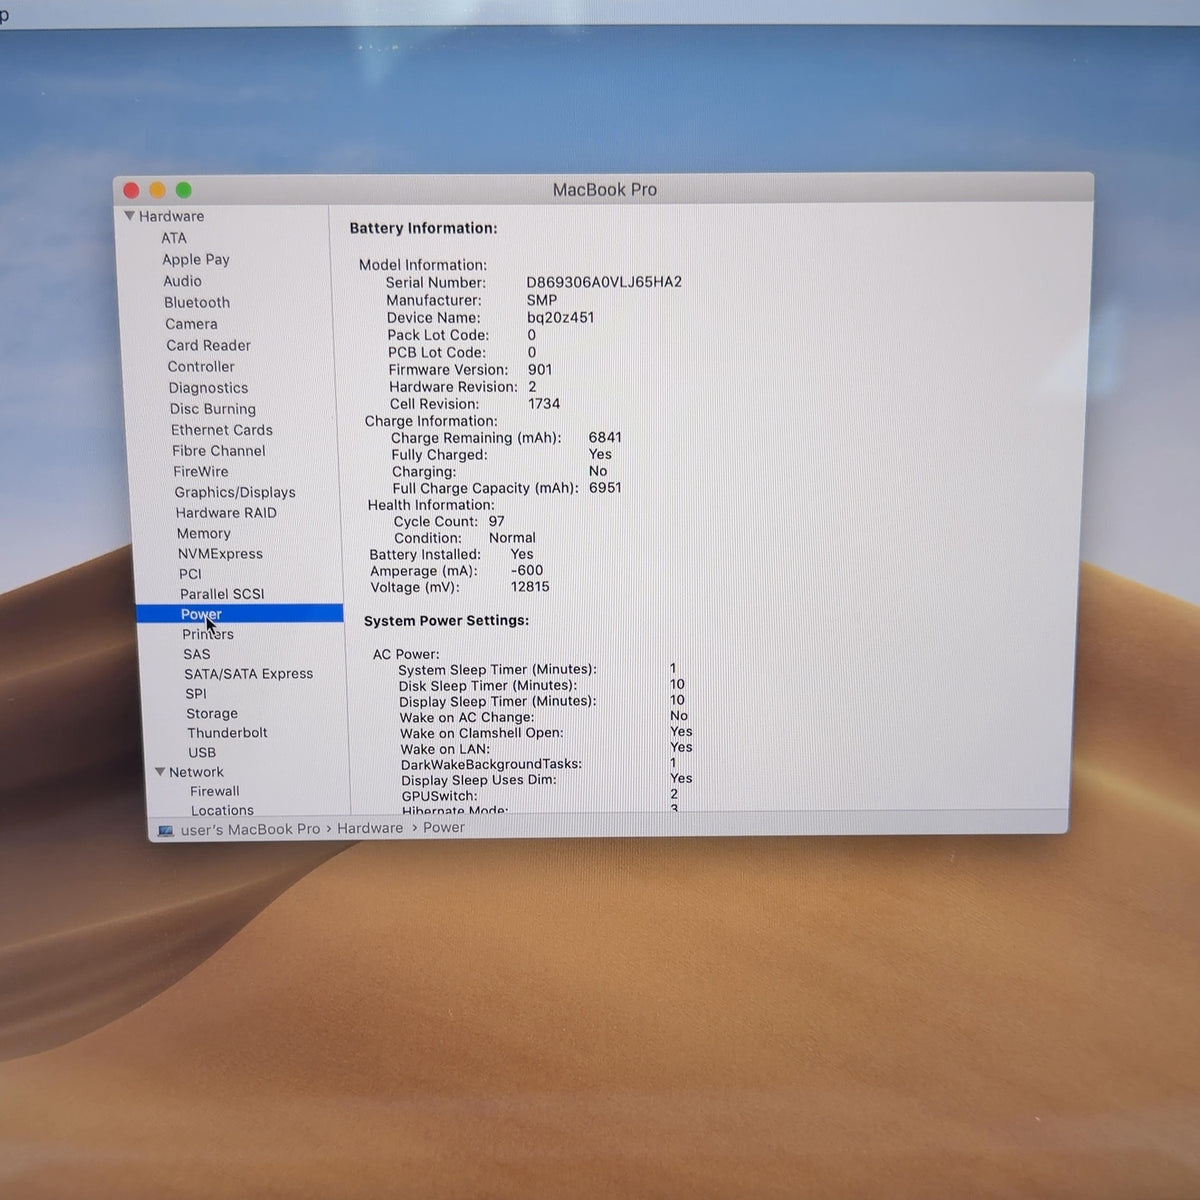
Task: Click Hardware in the bottom path bar
Action: click(370, 828)
